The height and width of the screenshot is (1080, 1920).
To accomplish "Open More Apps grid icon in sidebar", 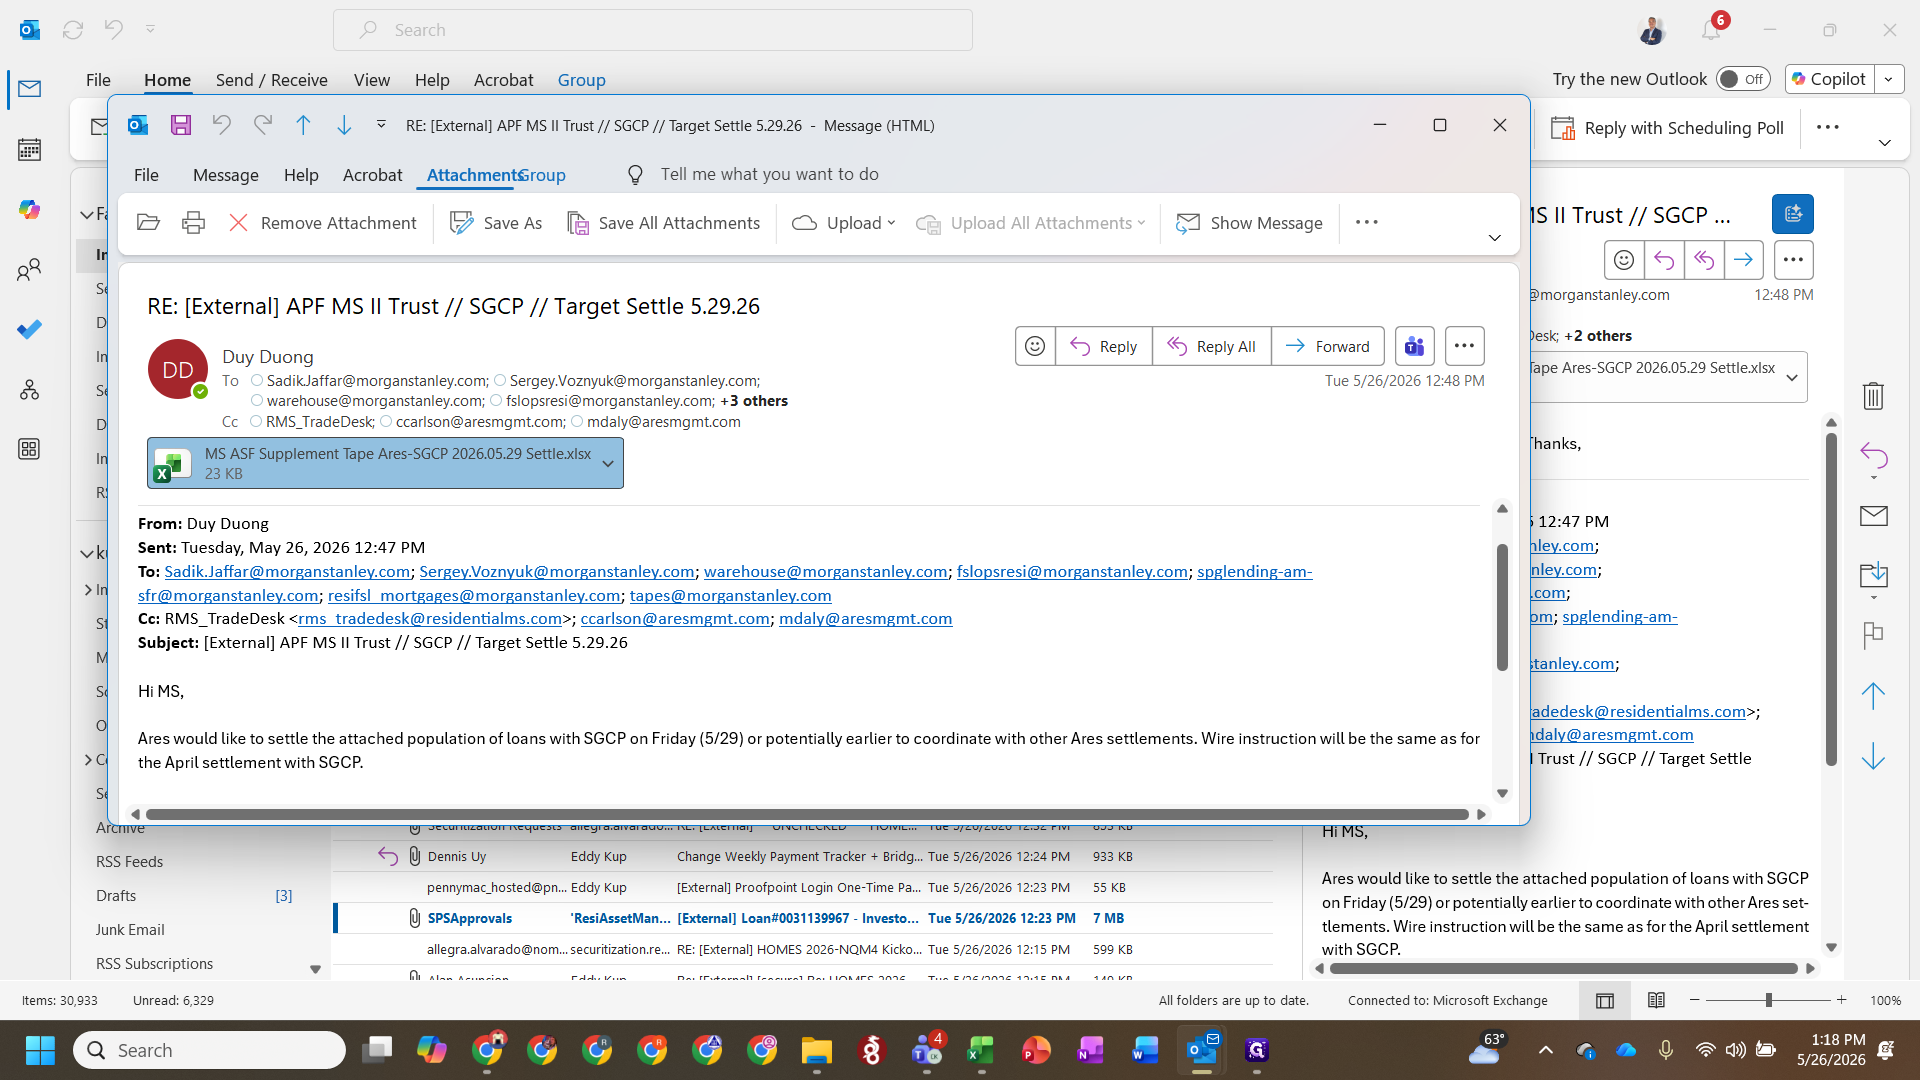I will (30, 449).
